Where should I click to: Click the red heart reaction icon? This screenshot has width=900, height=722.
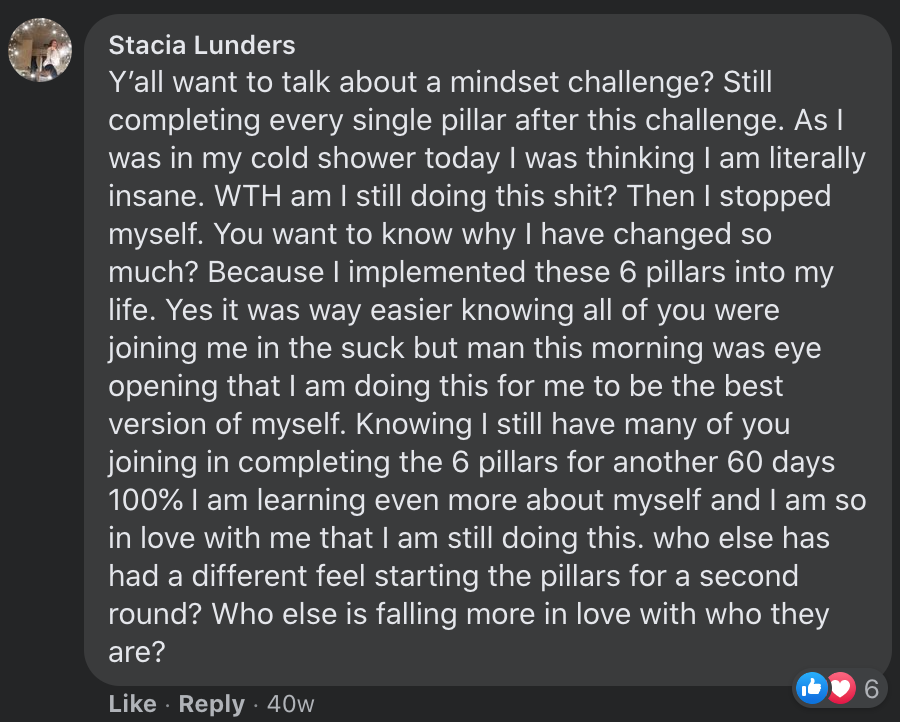[x=842, y=688]
